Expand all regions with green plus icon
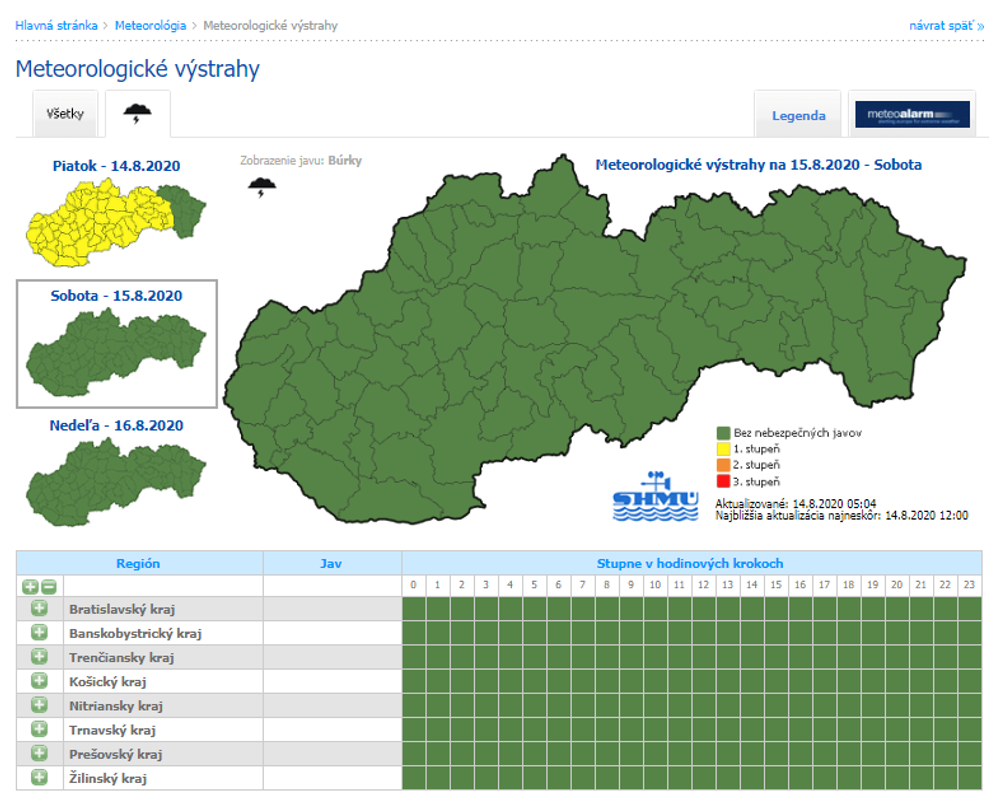The height and width of the screenshot is (807, 1000). click(30, 586)
